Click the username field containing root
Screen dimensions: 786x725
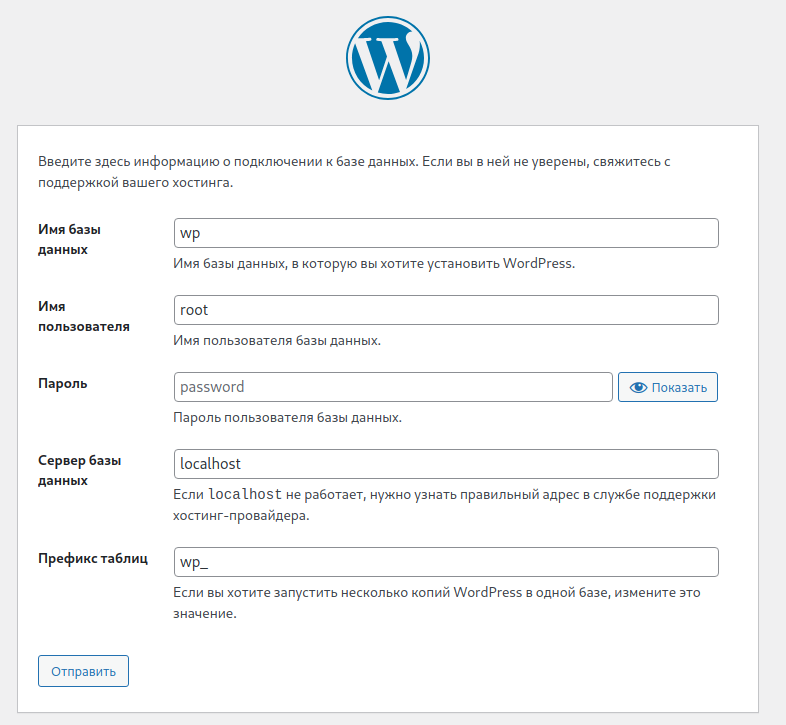[446, 310]
